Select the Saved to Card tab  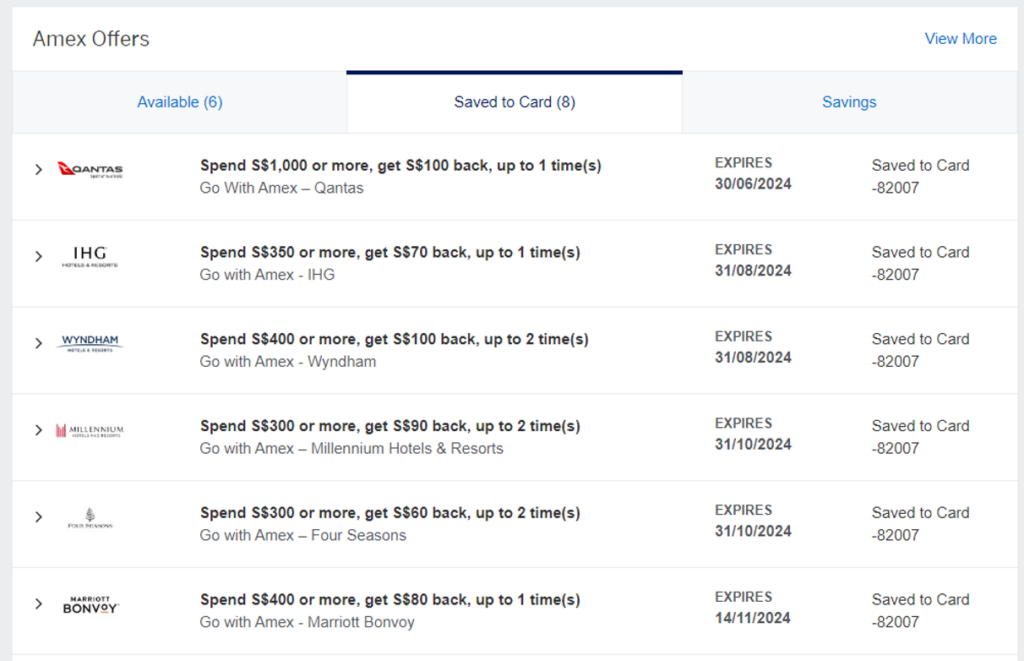click(x=513, y=101)
